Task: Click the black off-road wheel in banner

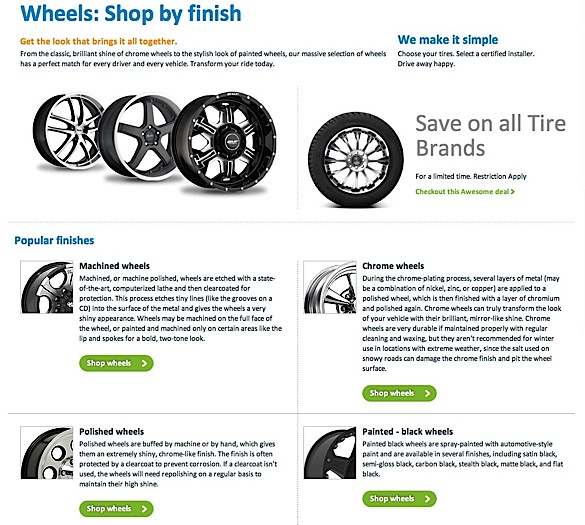Action: pos(226,142)
